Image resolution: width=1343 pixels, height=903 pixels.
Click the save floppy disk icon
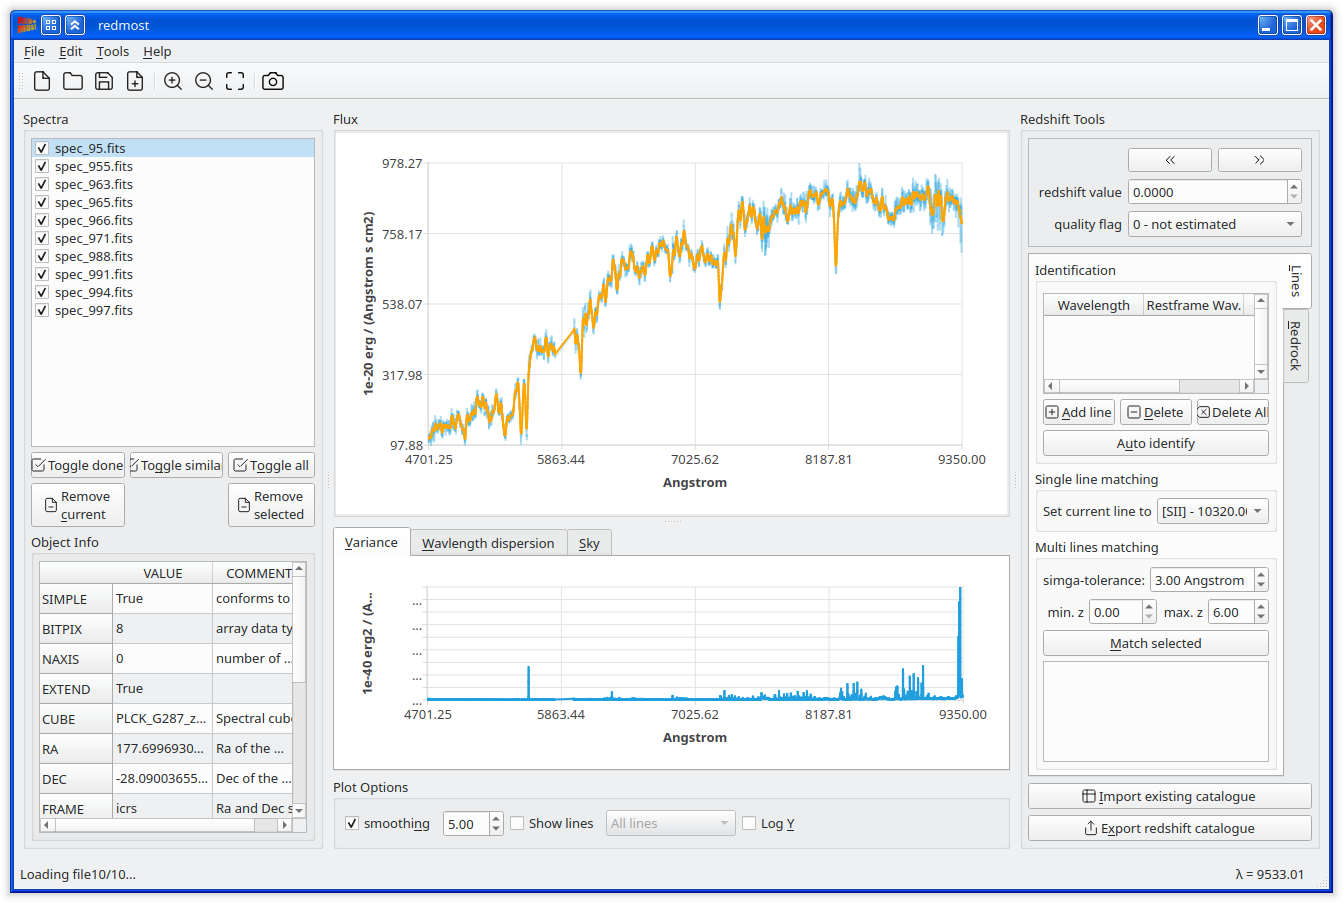pos(104,82)
